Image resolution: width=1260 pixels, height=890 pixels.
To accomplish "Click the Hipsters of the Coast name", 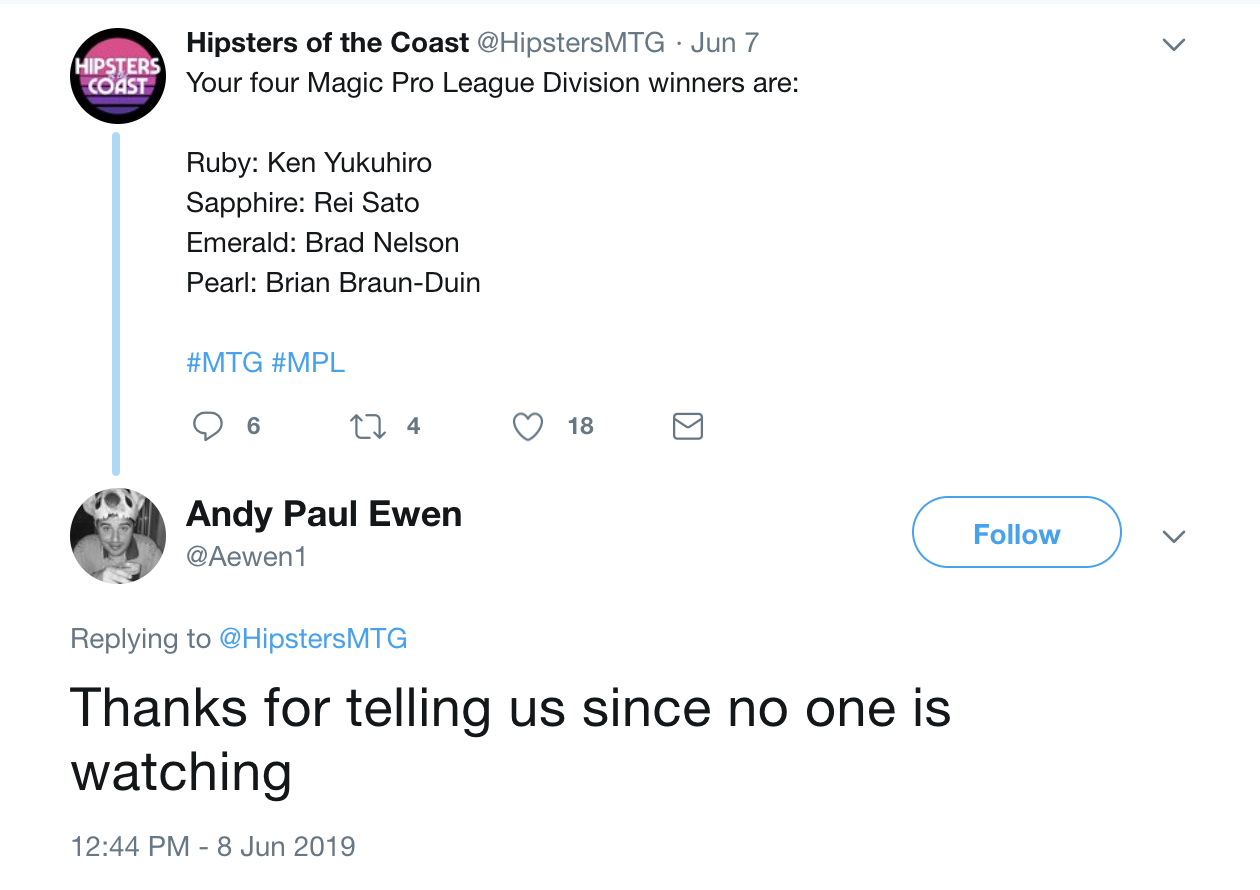I will pyautogui.click(x=327, y=43).
